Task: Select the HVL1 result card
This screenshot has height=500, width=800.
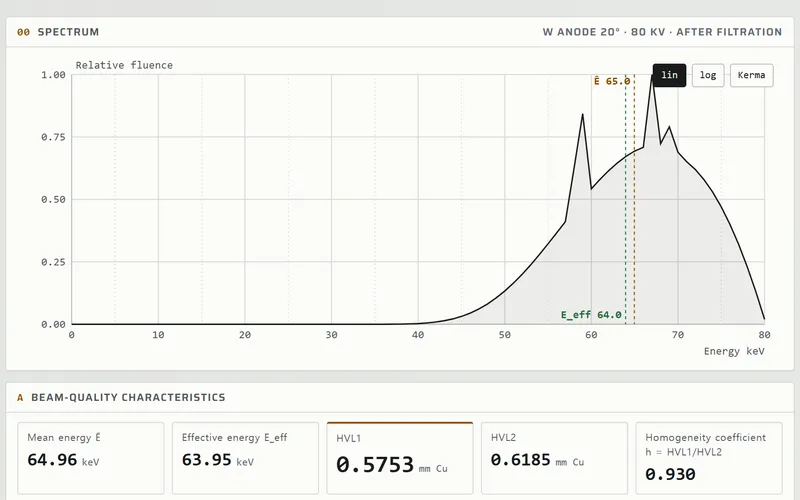Action: tap(400, 458)
